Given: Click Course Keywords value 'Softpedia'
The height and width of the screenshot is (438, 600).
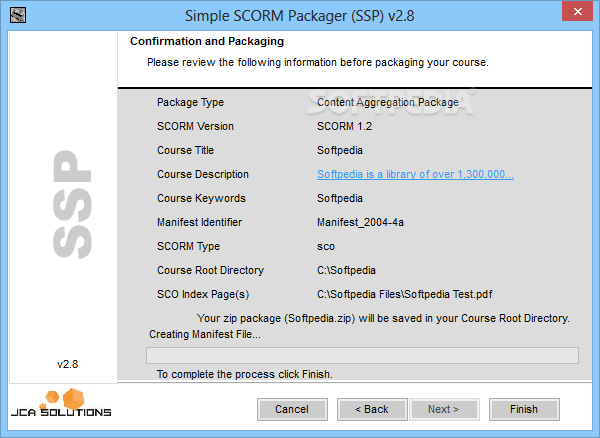Looking at the screenshot, I should click(340, 199).
